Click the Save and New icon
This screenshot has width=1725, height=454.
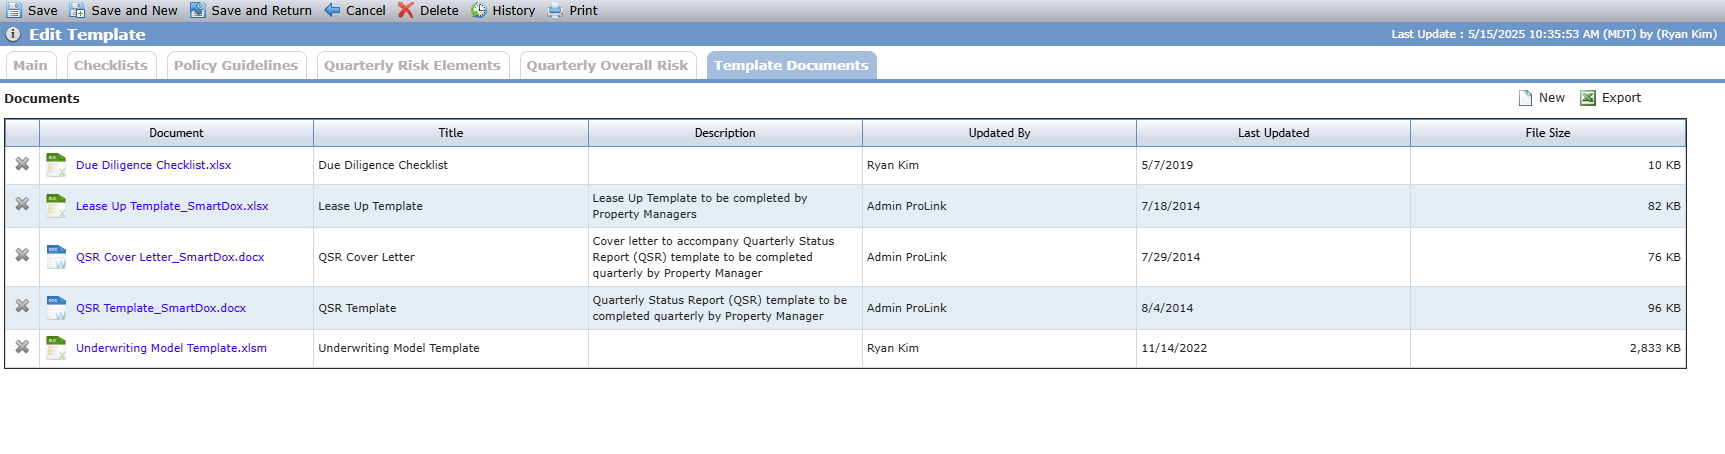pos(77,10)
